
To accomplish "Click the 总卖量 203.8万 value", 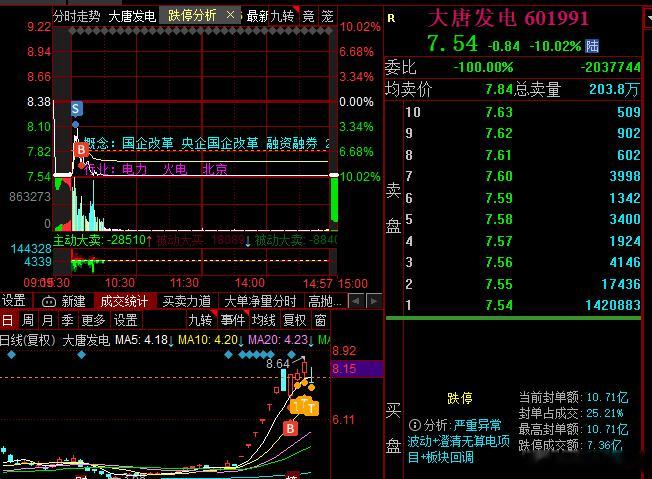I will point(614,89).
